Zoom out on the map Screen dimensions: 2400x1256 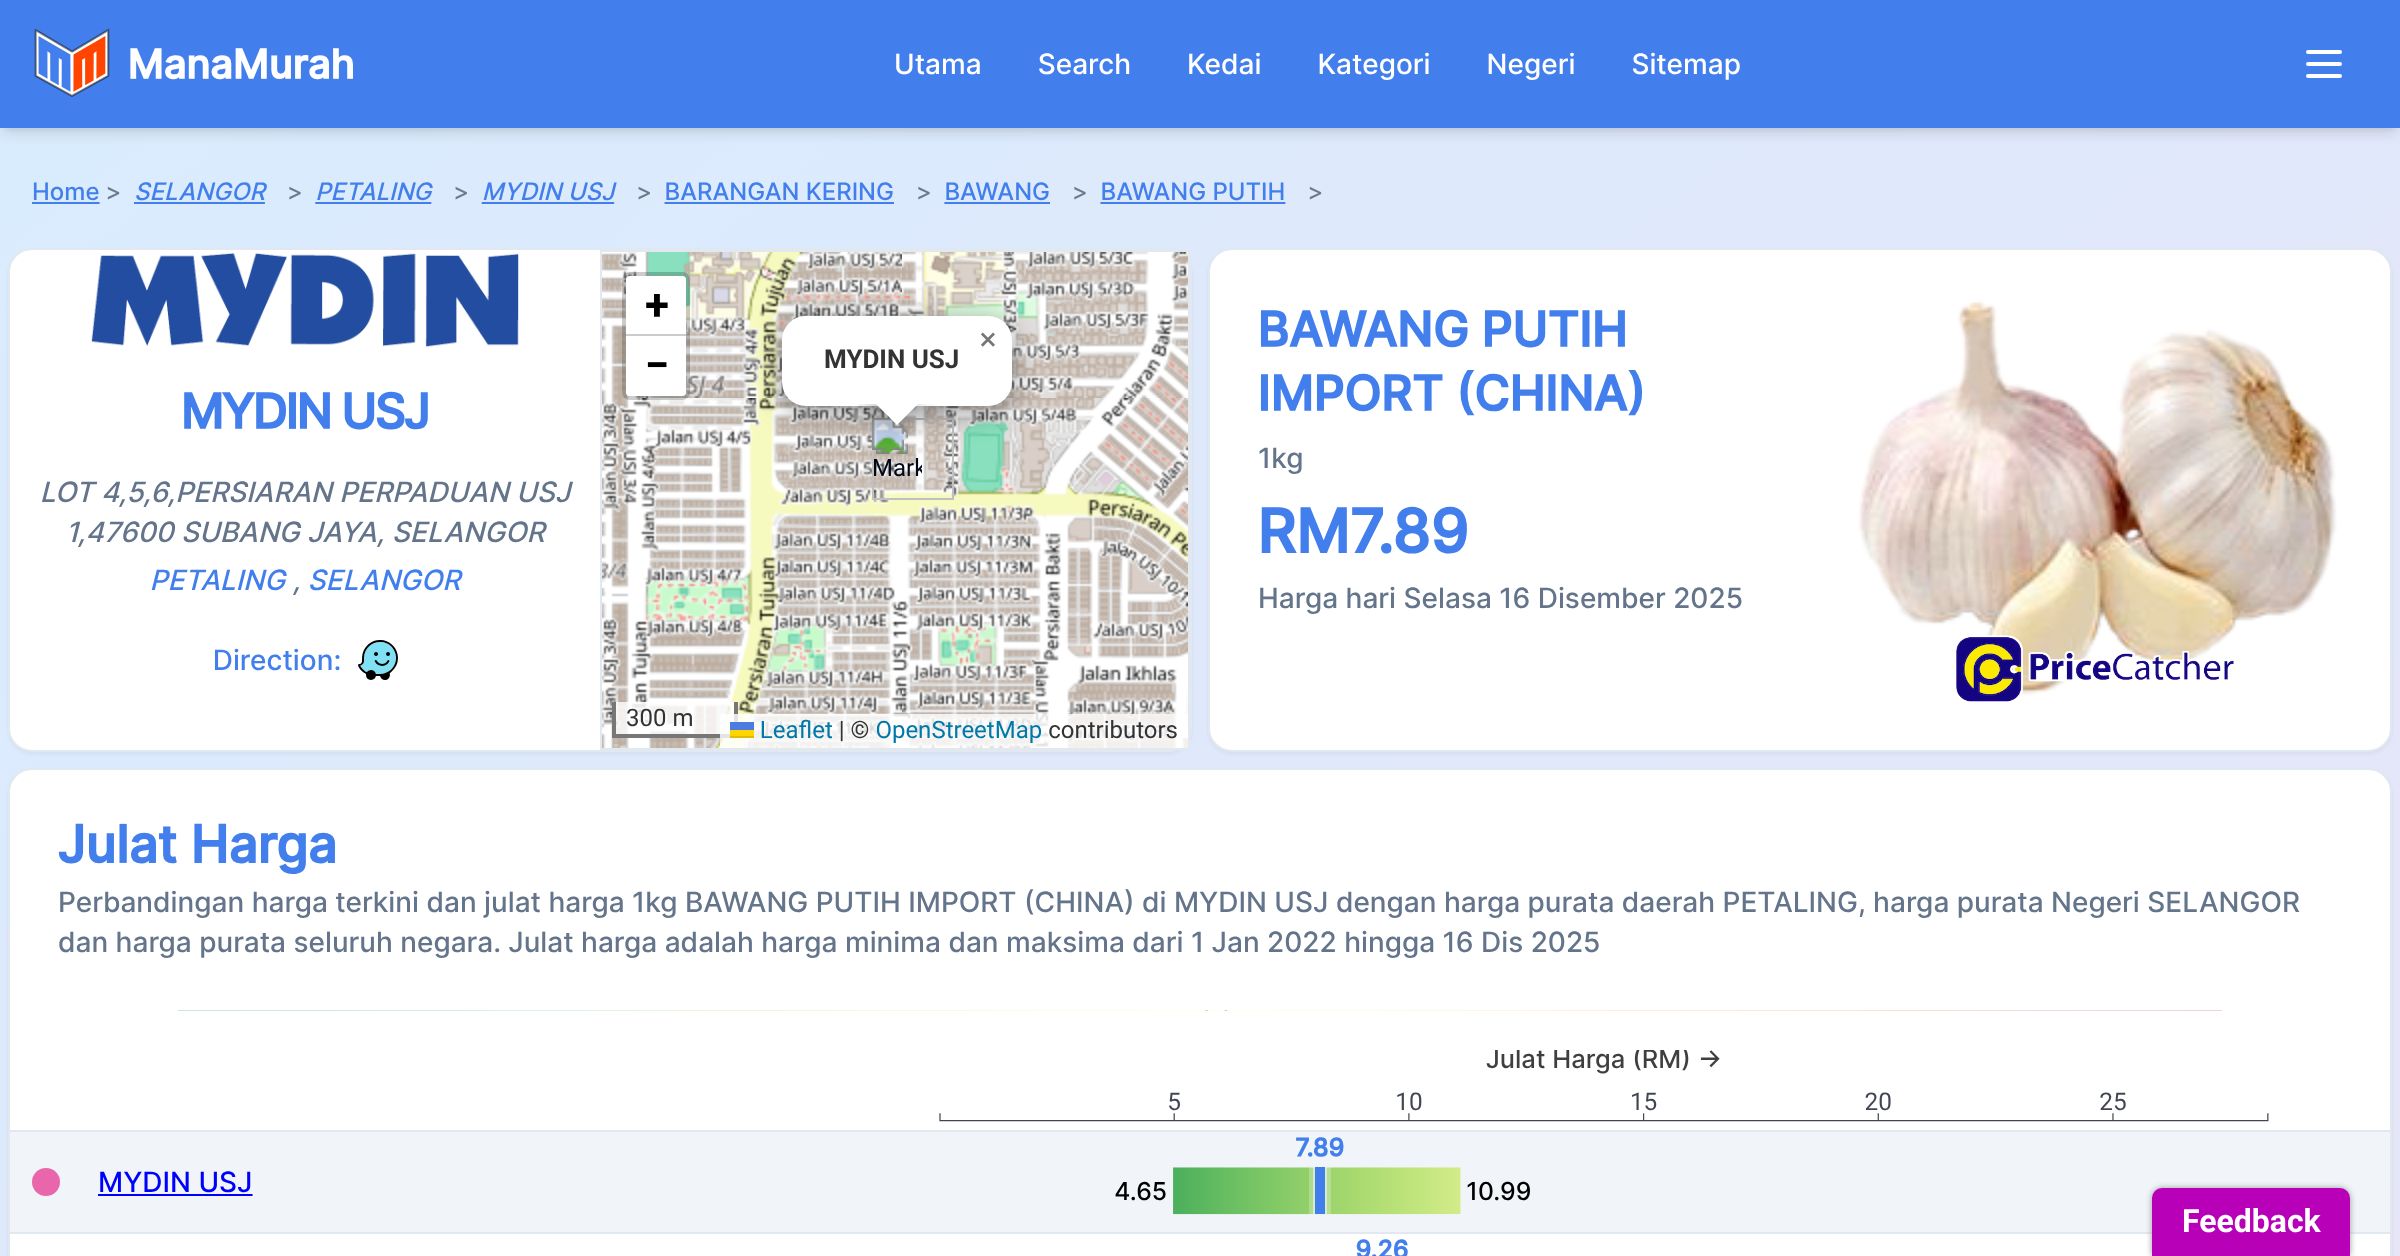[656, 365]
